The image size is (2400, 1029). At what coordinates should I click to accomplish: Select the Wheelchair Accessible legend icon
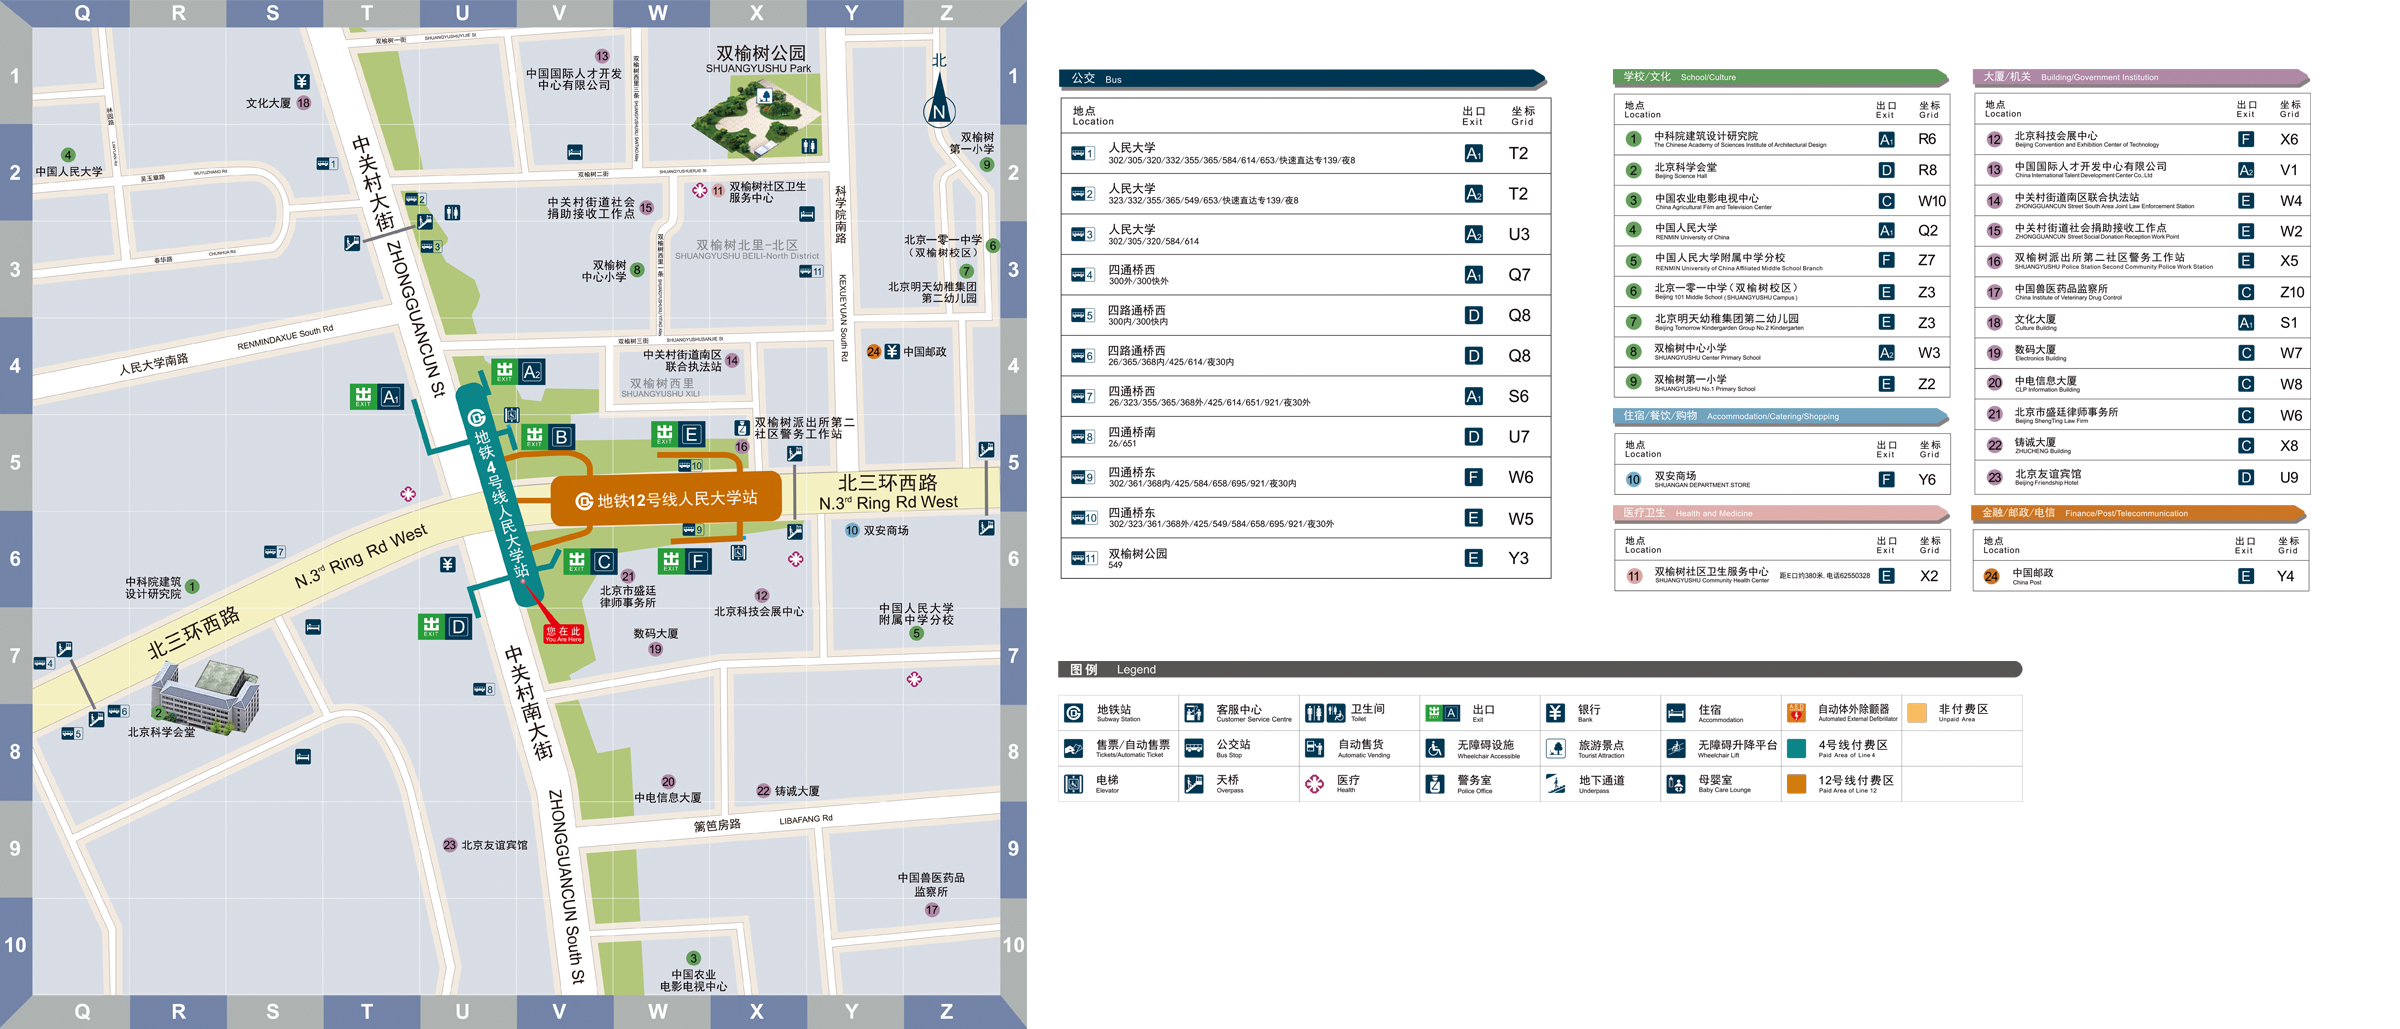[1435, 748]
